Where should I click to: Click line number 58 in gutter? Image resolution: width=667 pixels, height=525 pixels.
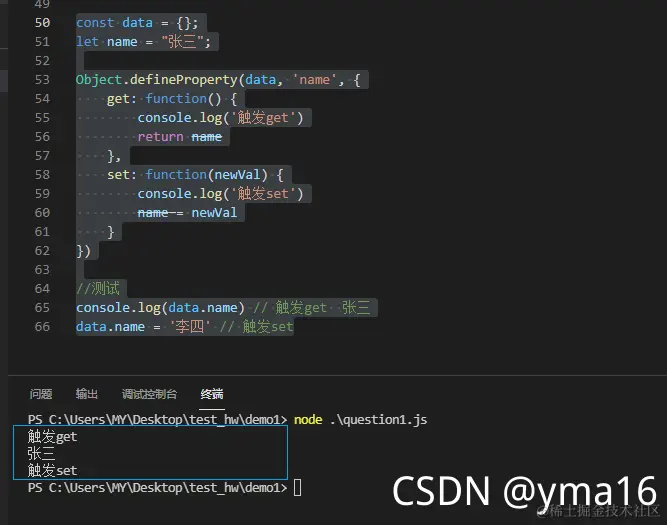click(x=42, y=174)
